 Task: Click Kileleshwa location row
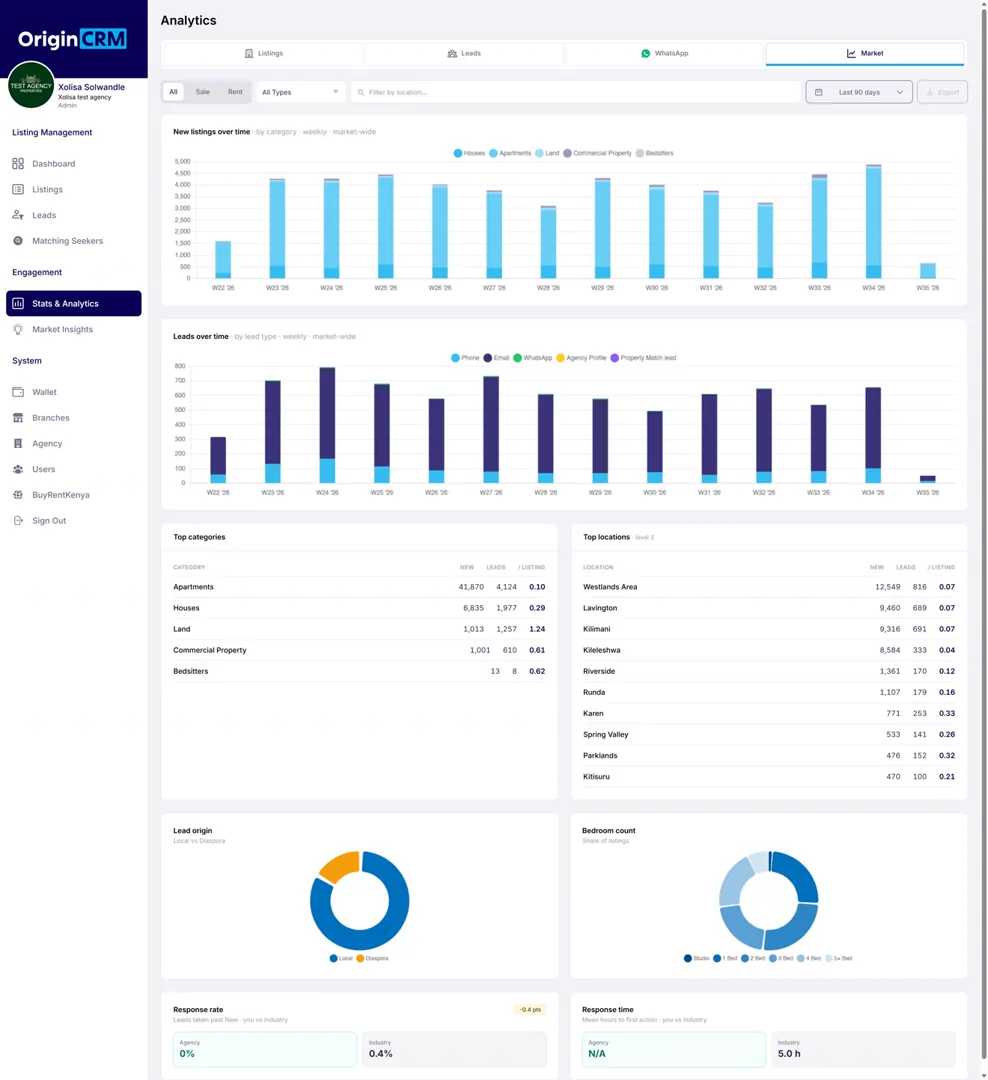click(x=769, y=650)
